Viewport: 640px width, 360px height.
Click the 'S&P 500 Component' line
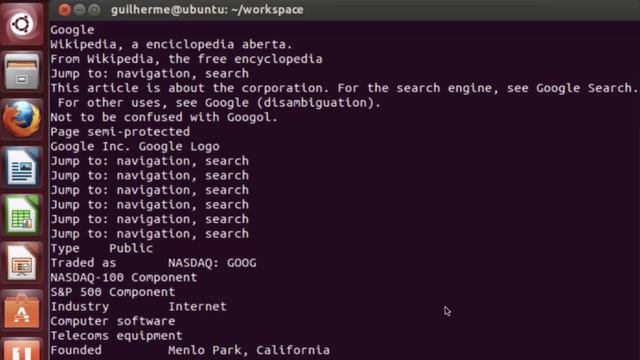tap(113, 292)
